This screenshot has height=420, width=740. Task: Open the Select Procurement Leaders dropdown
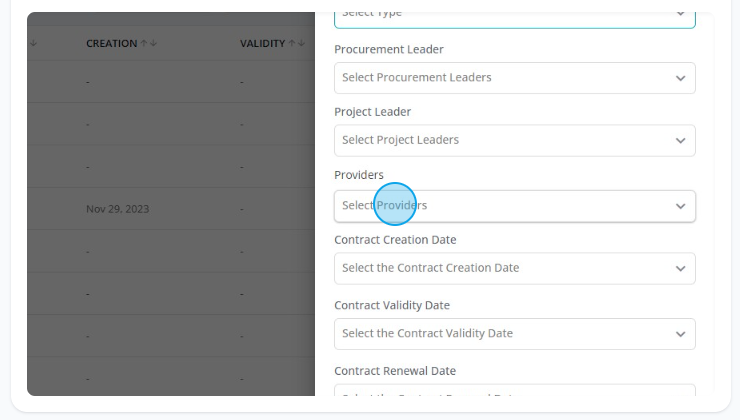(x=514, y=78)
